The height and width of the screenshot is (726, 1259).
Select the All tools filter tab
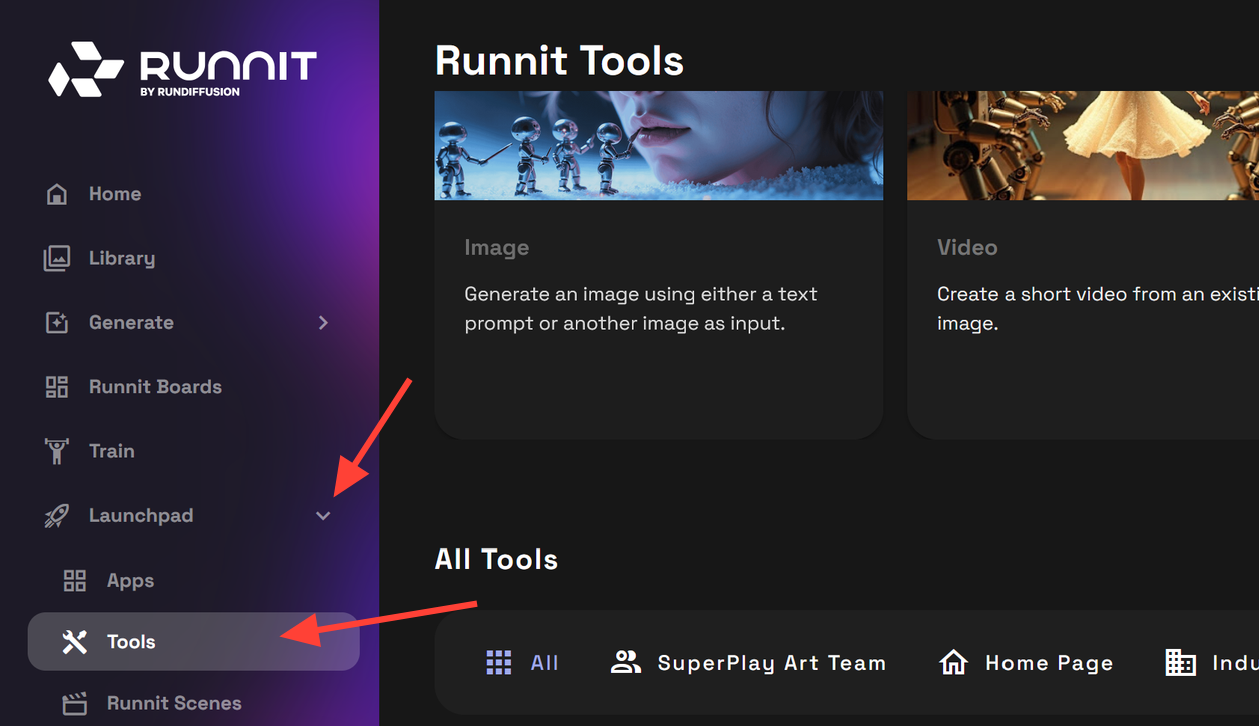pos(523,663)
